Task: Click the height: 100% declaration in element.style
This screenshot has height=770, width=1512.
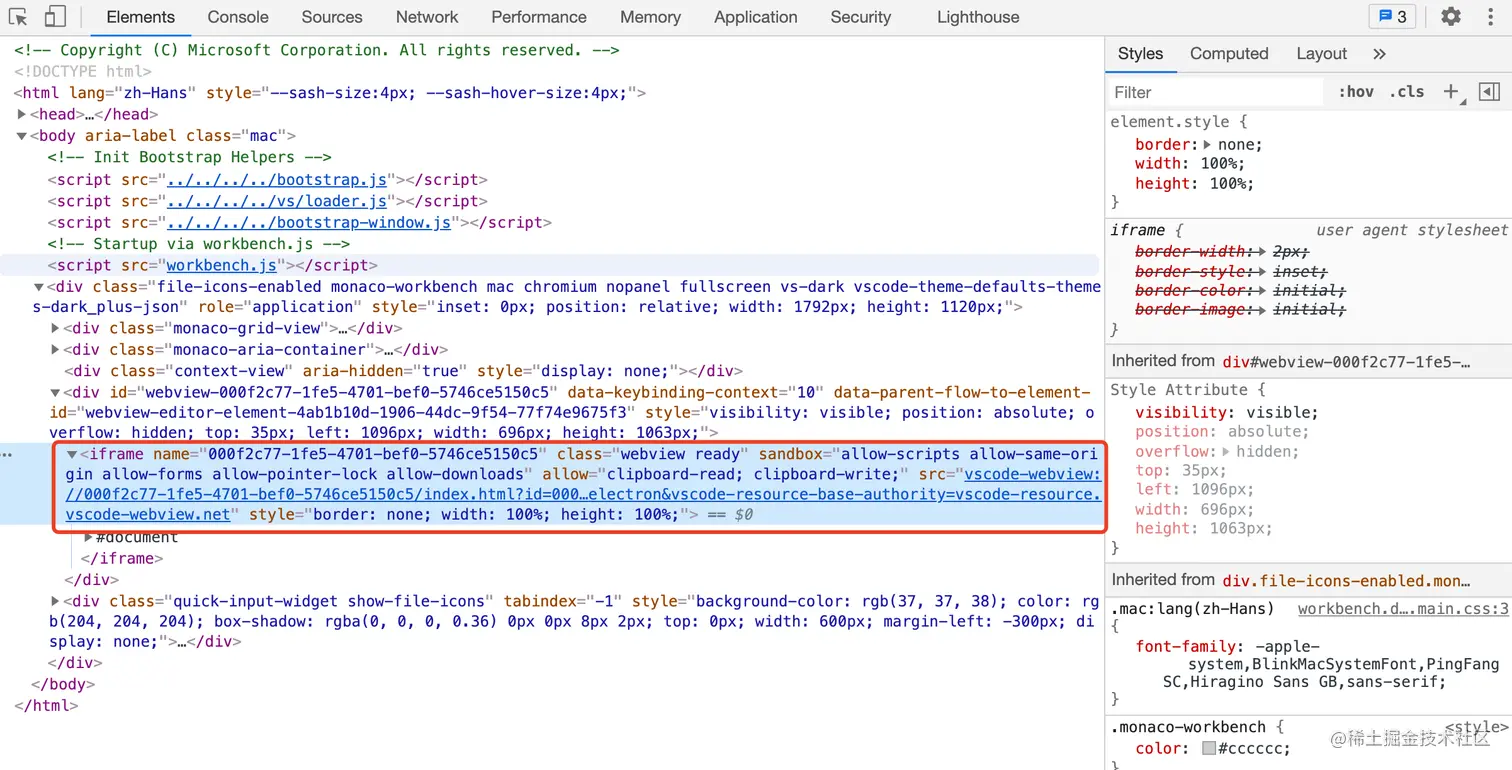Action: (x=1194, y=184)
